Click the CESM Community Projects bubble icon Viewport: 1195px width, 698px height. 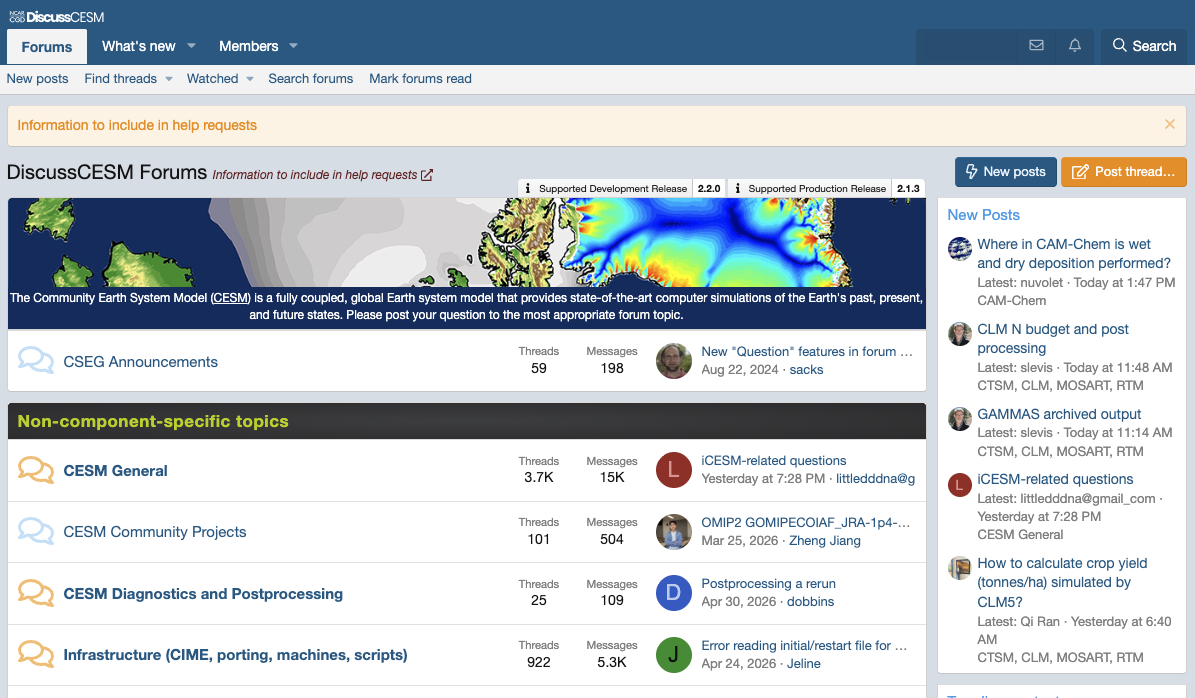36,532
